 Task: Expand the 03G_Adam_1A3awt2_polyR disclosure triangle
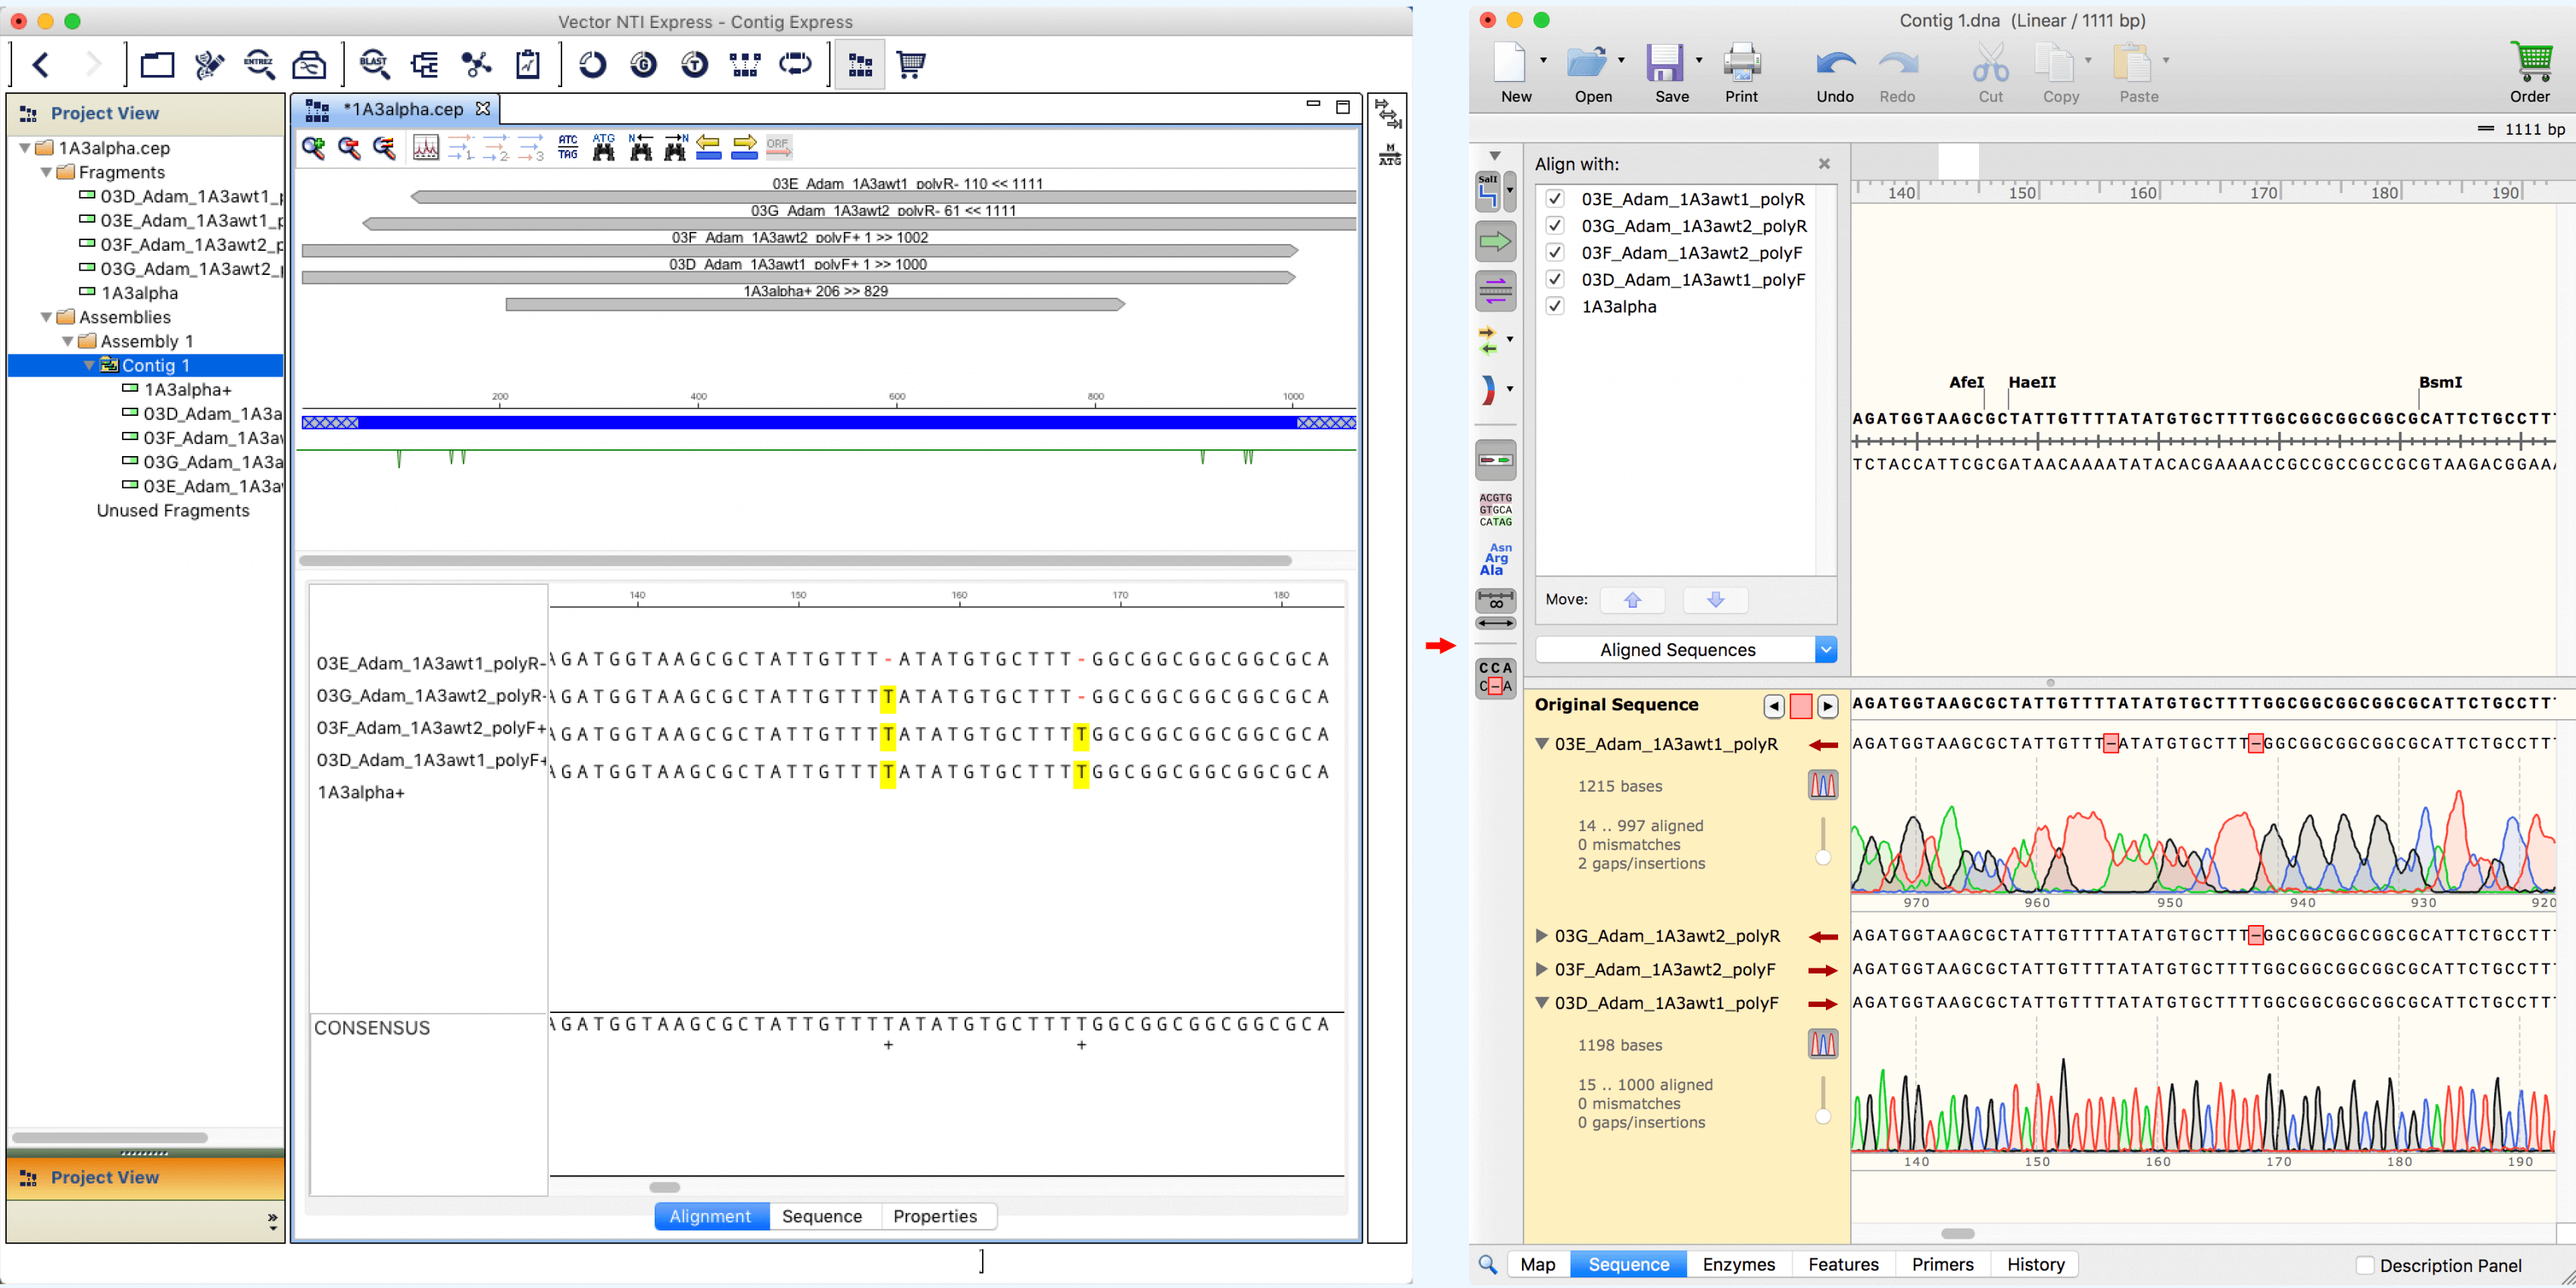tap(1540, 936)
